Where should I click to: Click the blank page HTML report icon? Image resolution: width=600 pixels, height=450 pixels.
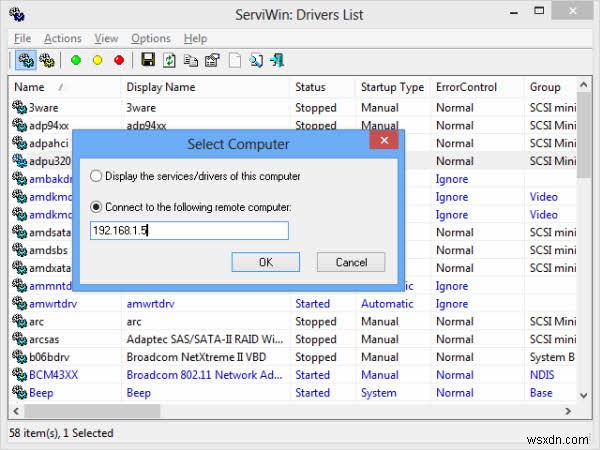coord(235,60)
